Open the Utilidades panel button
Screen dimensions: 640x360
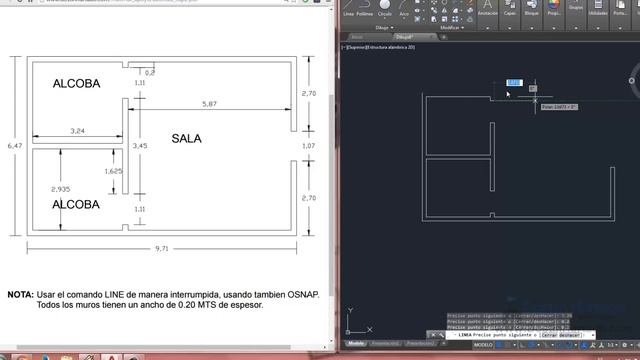[598, 8]
